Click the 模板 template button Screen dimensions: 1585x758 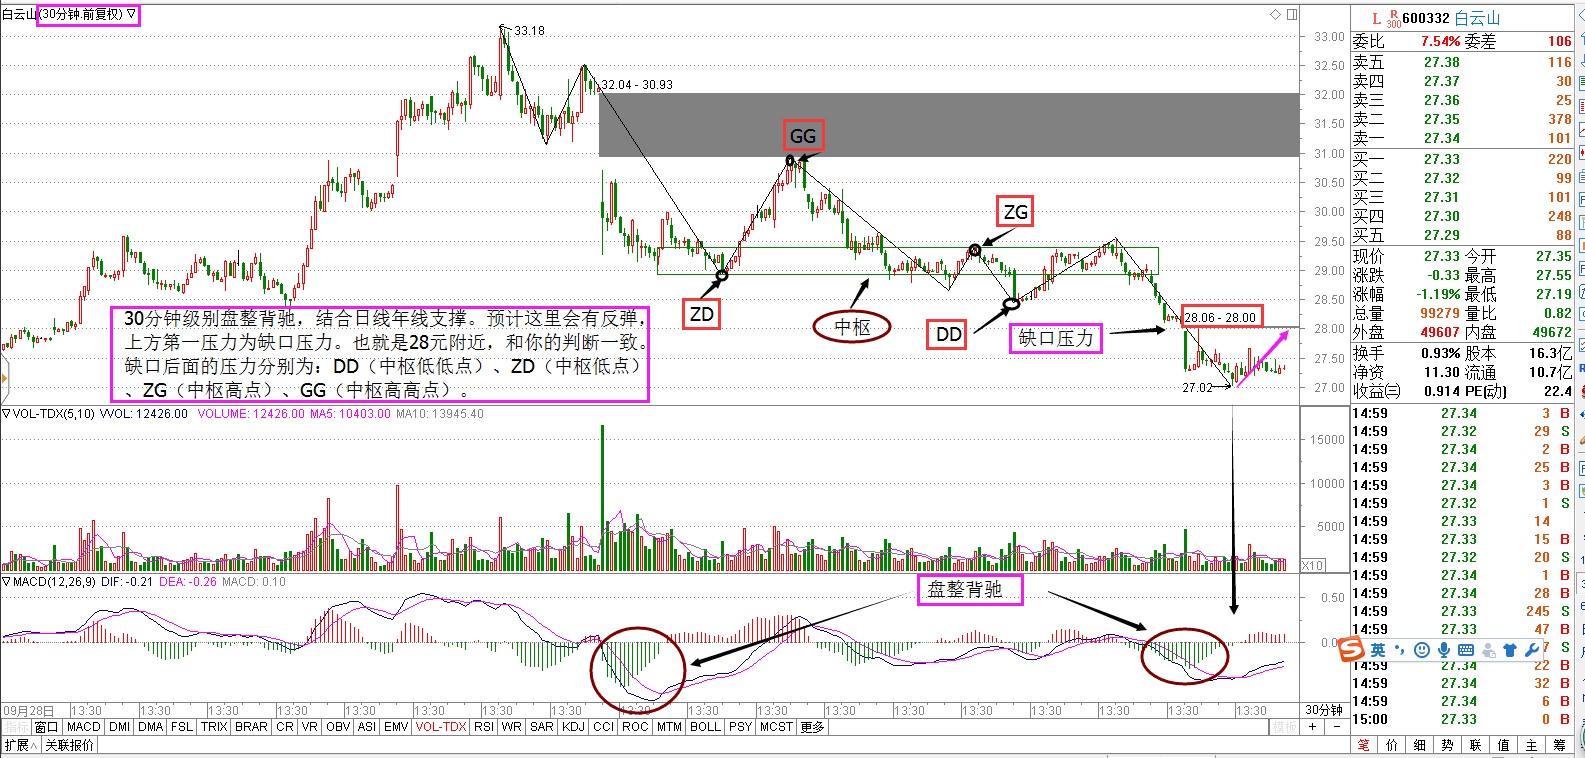click(x=1284, y=727)
